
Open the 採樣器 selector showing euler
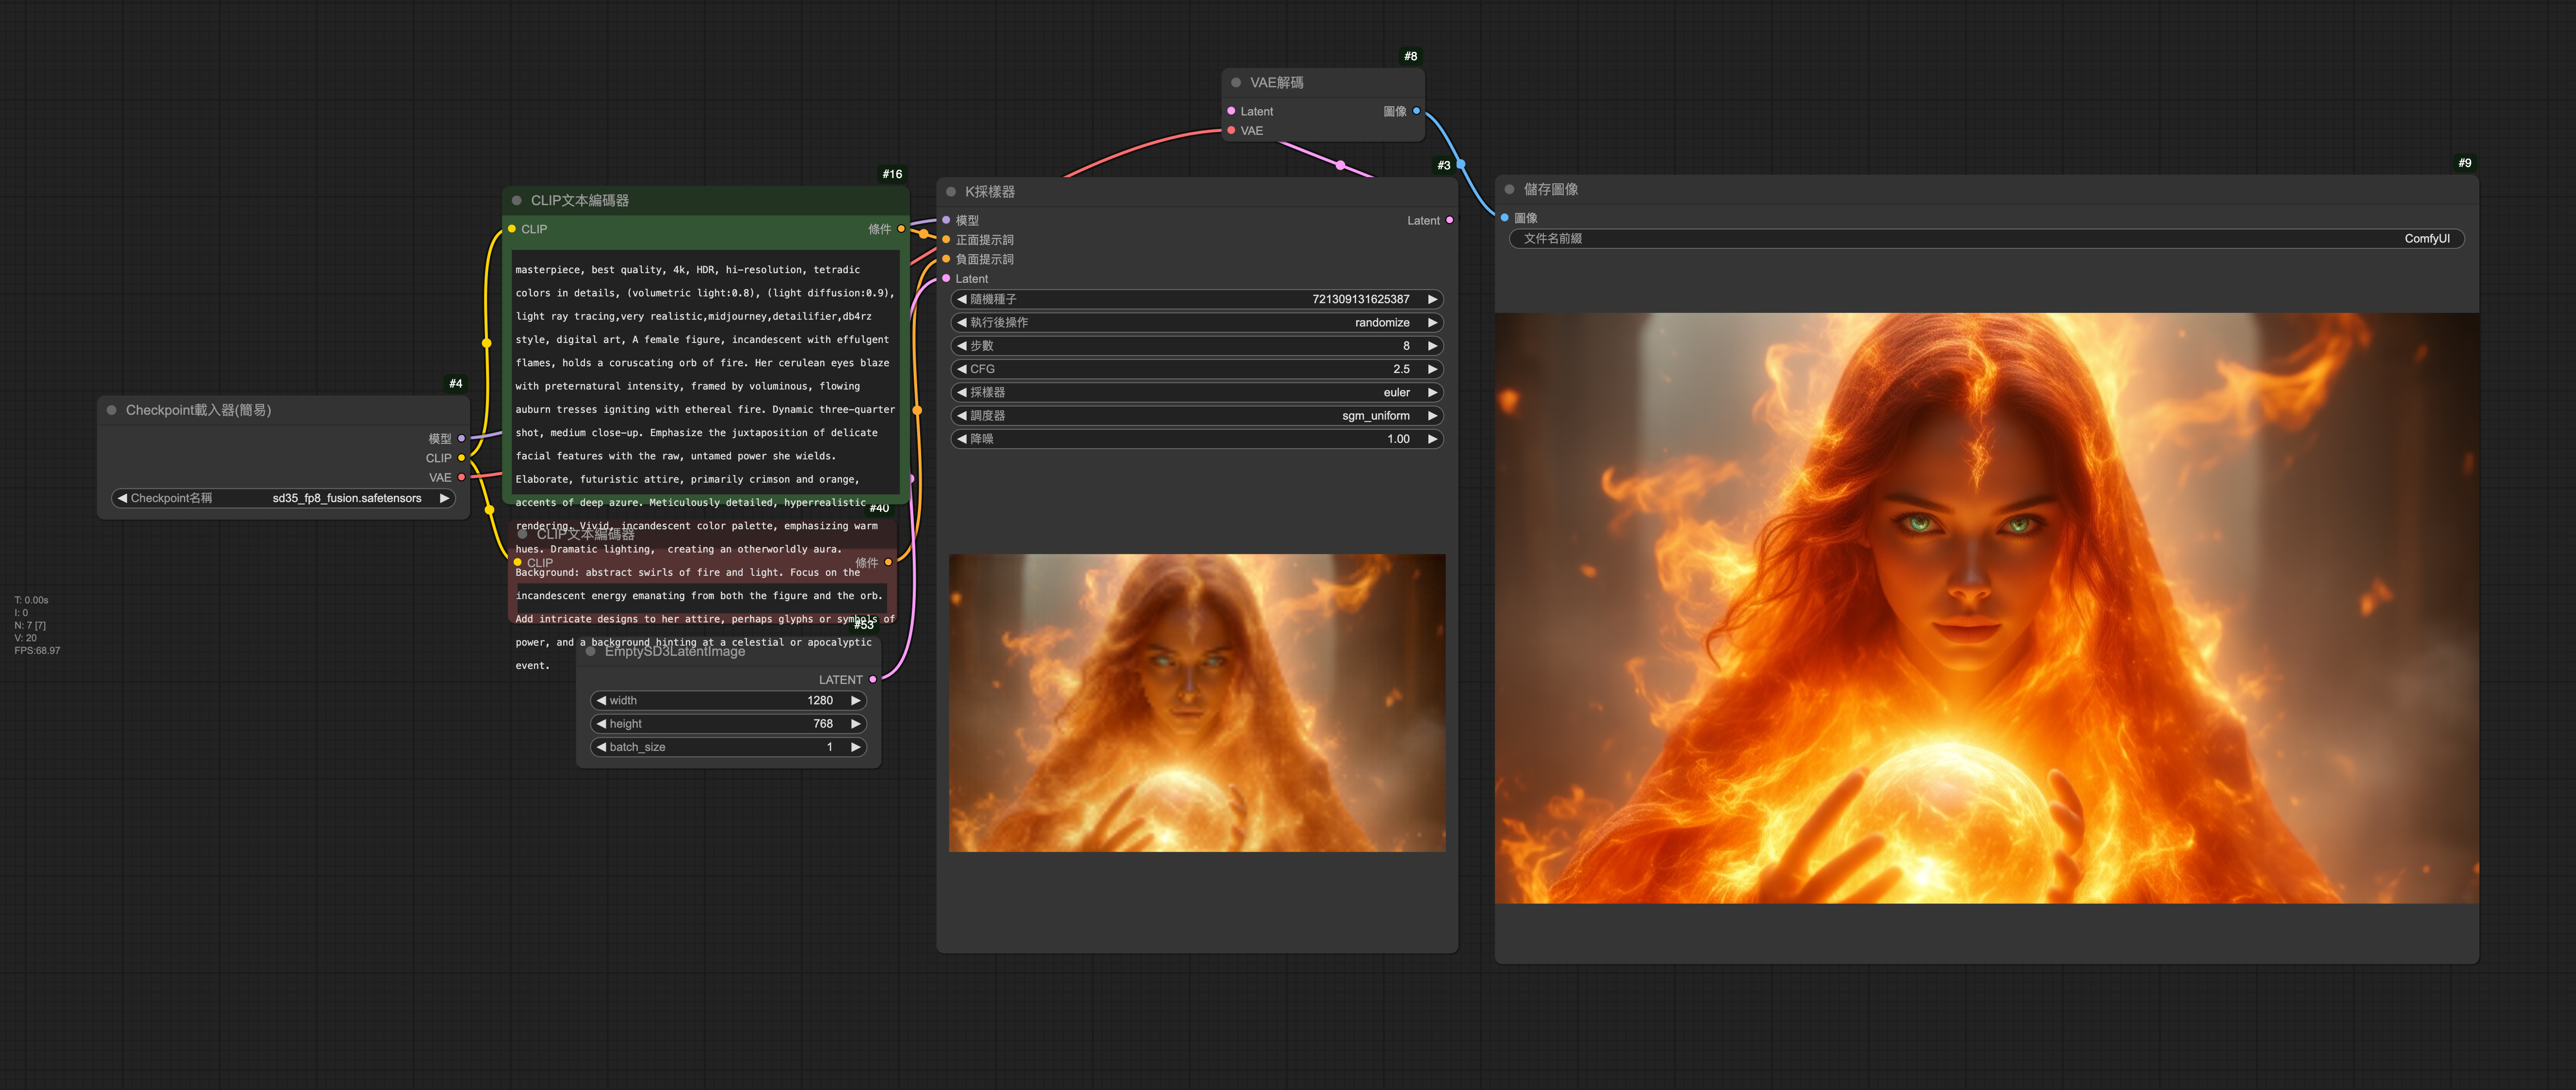point(1196,392)
